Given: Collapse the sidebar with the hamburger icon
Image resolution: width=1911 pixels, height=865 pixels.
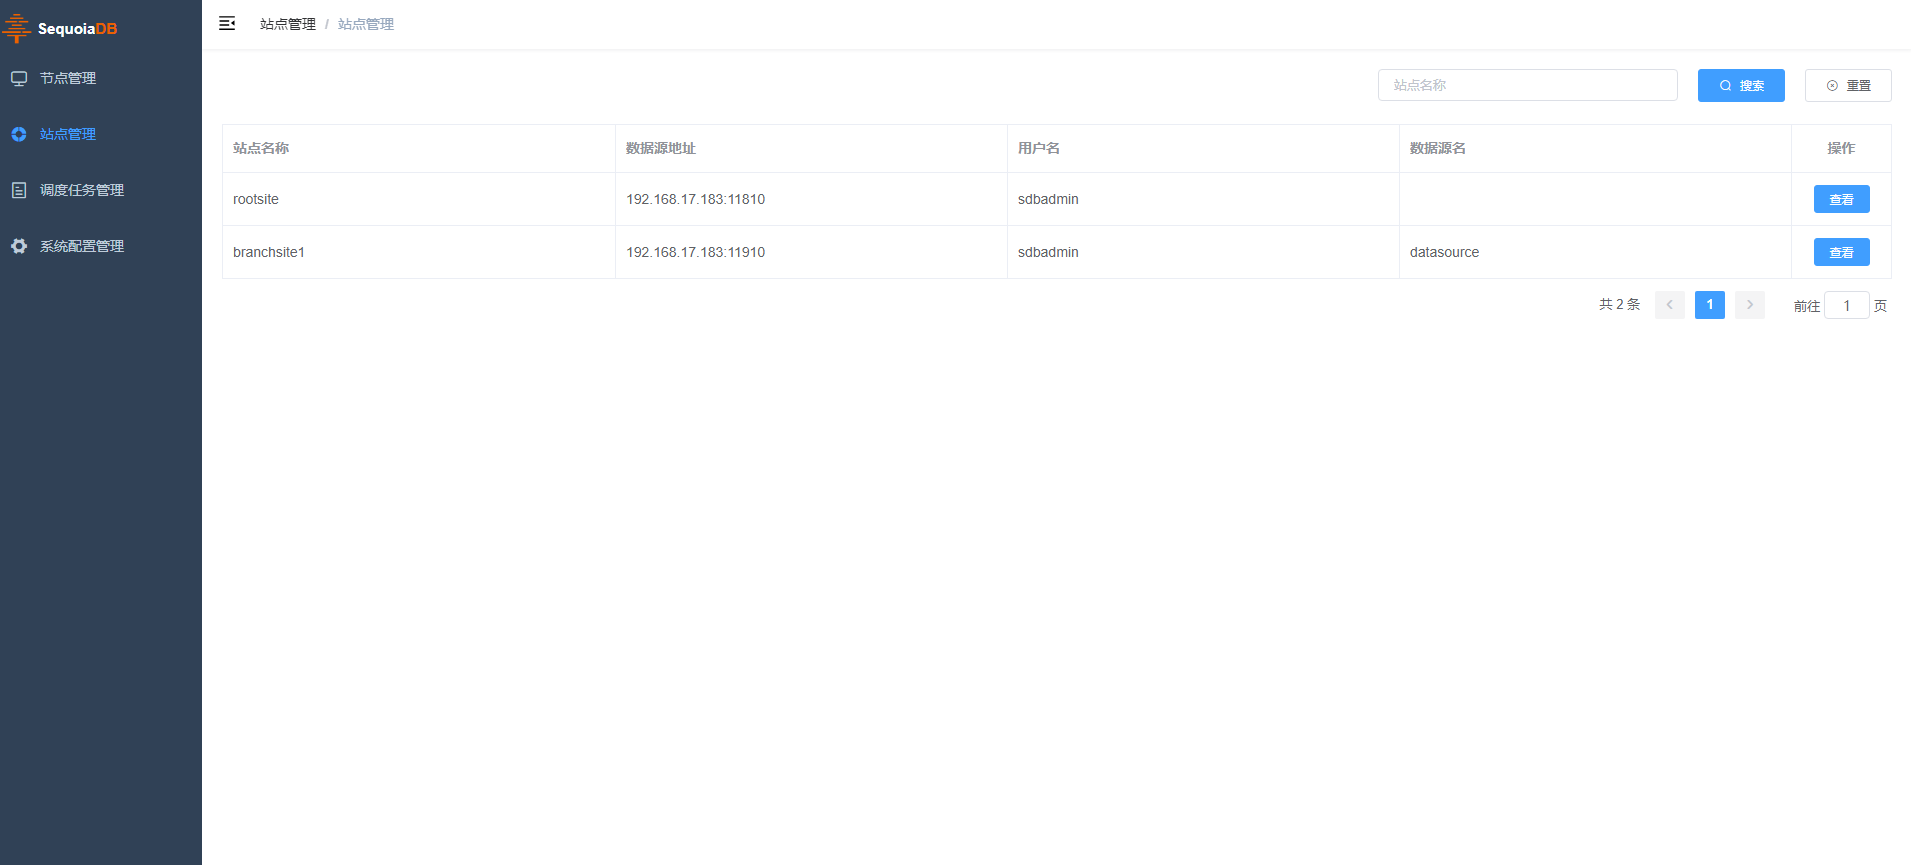Looking at the screenshot, I should (x=227, y=23).
